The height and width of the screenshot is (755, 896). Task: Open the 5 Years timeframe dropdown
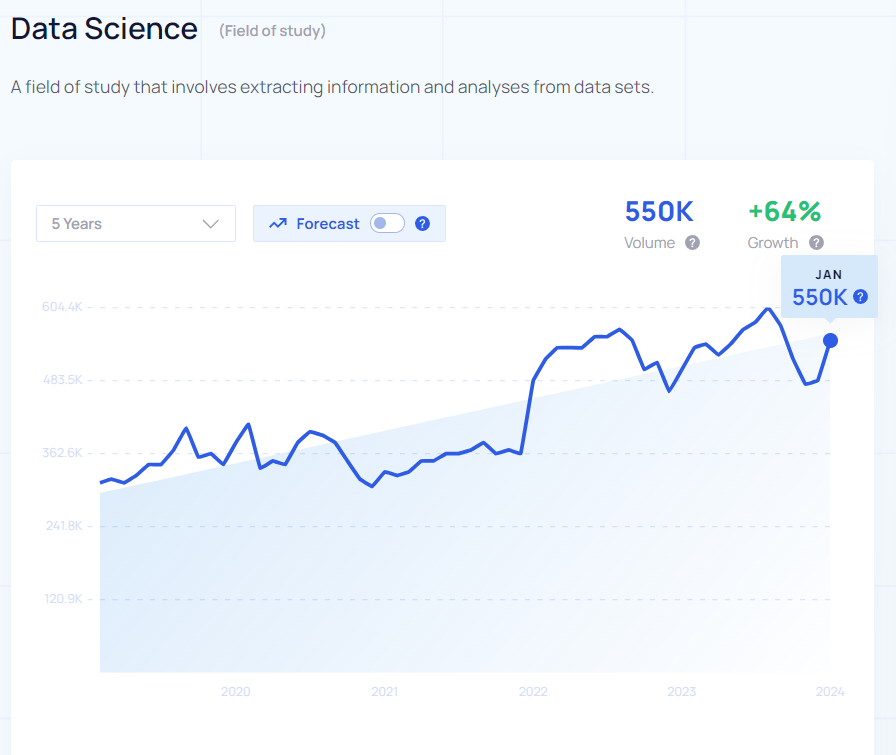point(136,223)
